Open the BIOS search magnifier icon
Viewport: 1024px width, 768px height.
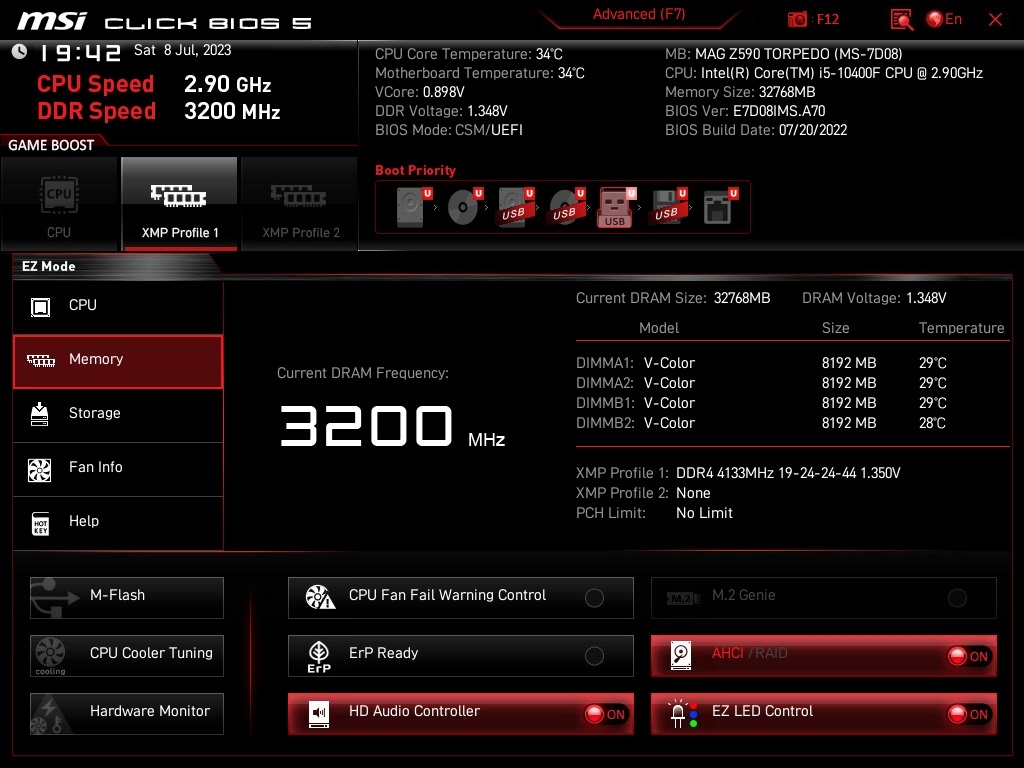pos(902,20)
